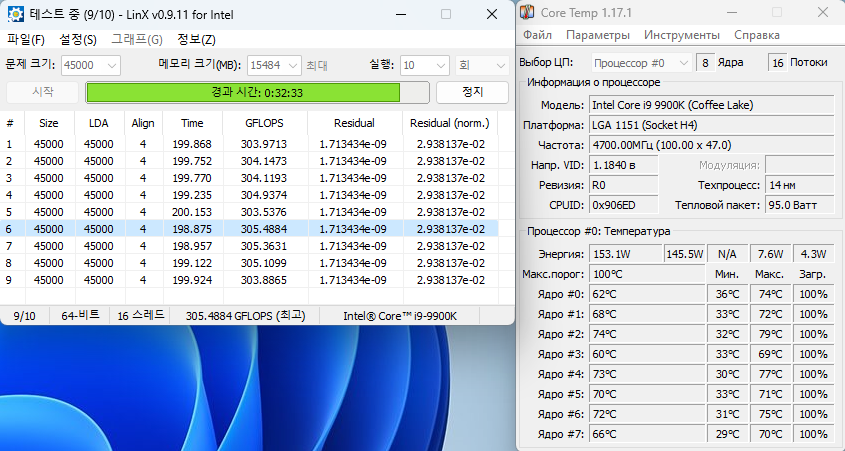Minimize the LinX window
Screen dimensions: 845x451
click(x=400, y=15)
